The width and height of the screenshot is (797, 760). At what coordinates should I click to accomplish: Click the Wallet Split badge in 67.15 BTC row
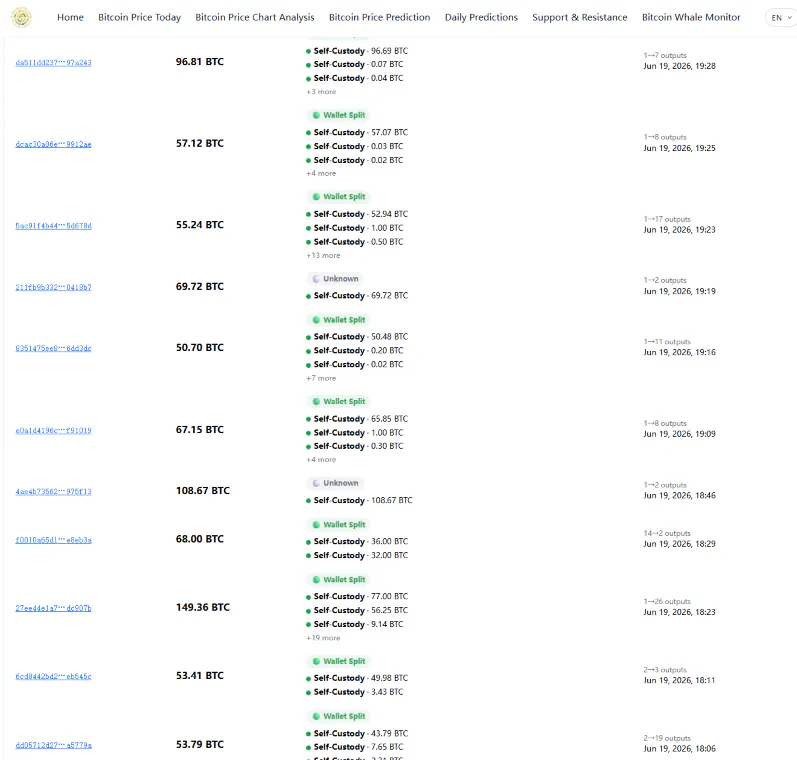pos(338,401)
